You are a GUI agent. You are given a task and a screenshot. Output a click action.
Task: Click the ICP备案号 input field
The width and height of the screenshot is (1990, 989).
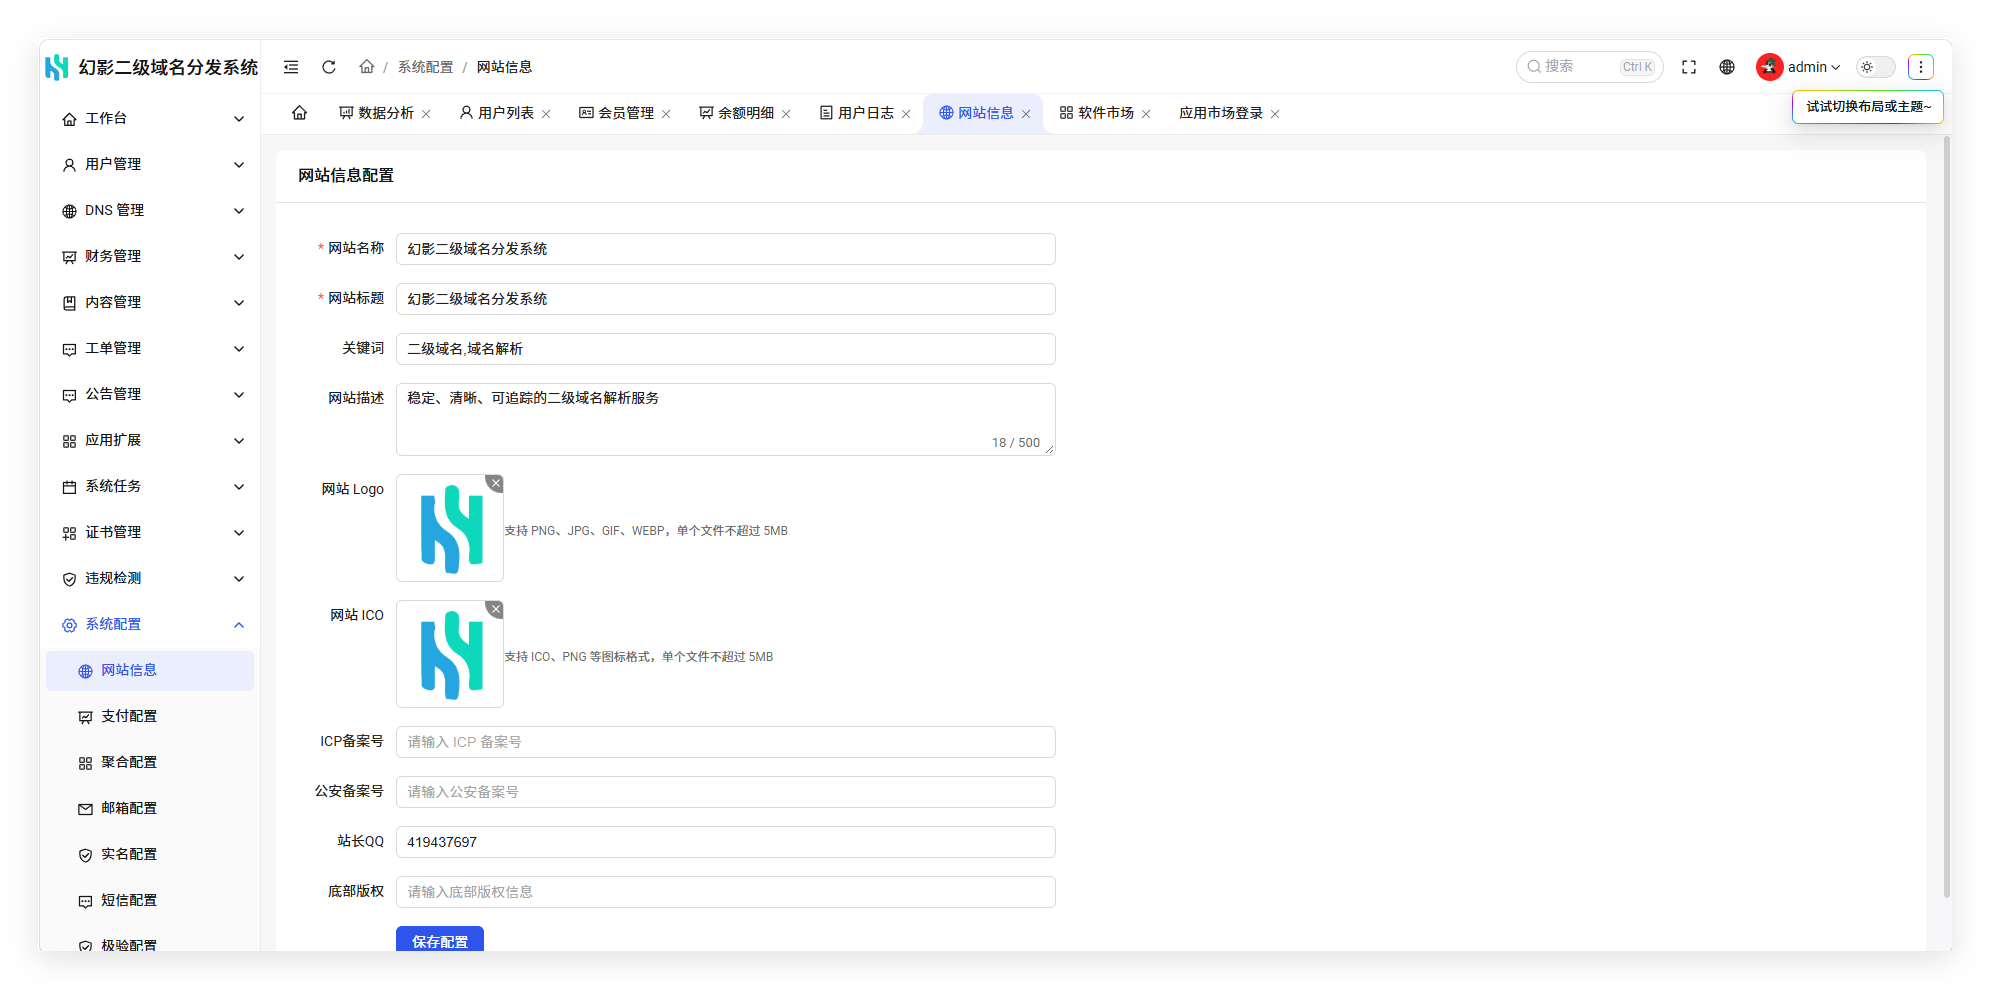click(x=726, y=742)
